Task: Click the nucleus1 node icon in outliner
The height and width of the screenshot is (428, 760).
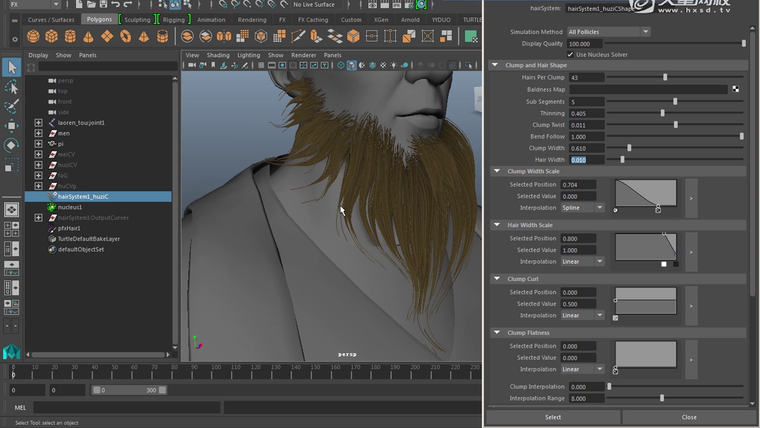Action: (51, 207)
